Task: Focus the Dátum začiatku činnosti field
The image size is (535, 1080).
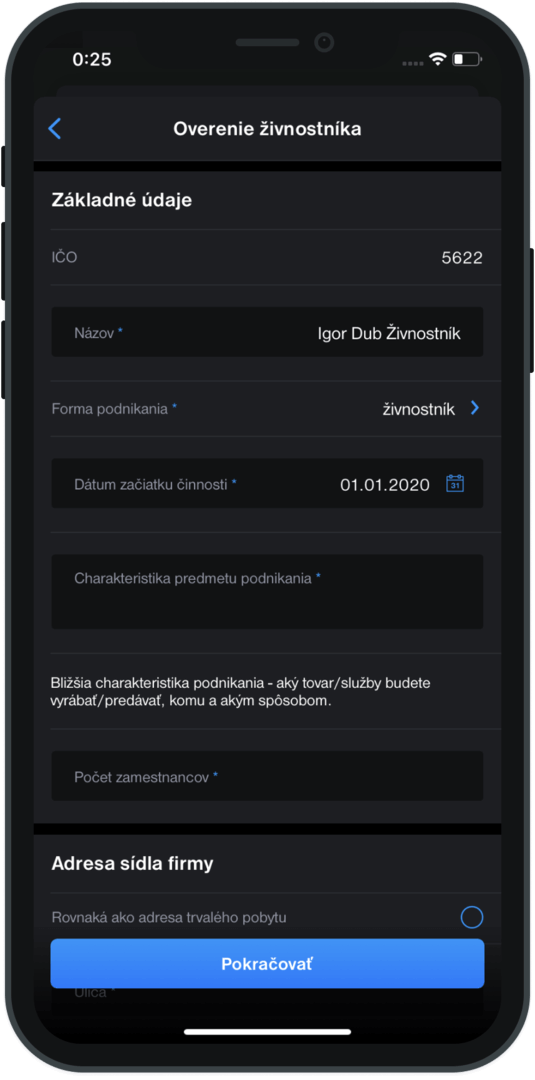Action: pyautogui.click(x=267, y=484)
